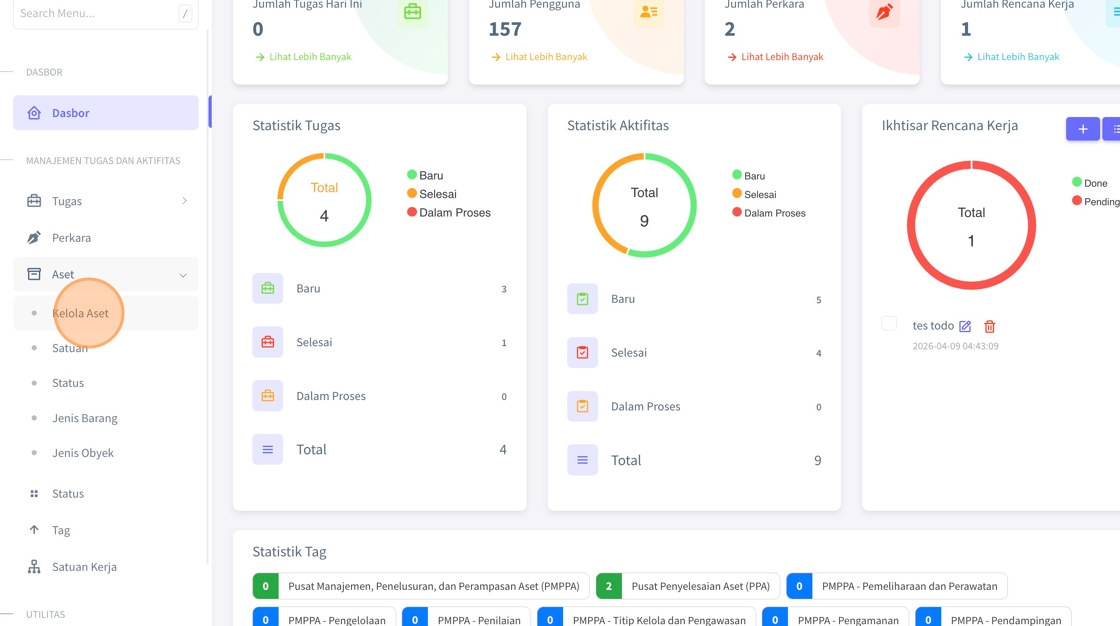Toggle Dalam Proses legend in Statistik Tugas chart
The image size is (1120, 626).
point(449,212)
